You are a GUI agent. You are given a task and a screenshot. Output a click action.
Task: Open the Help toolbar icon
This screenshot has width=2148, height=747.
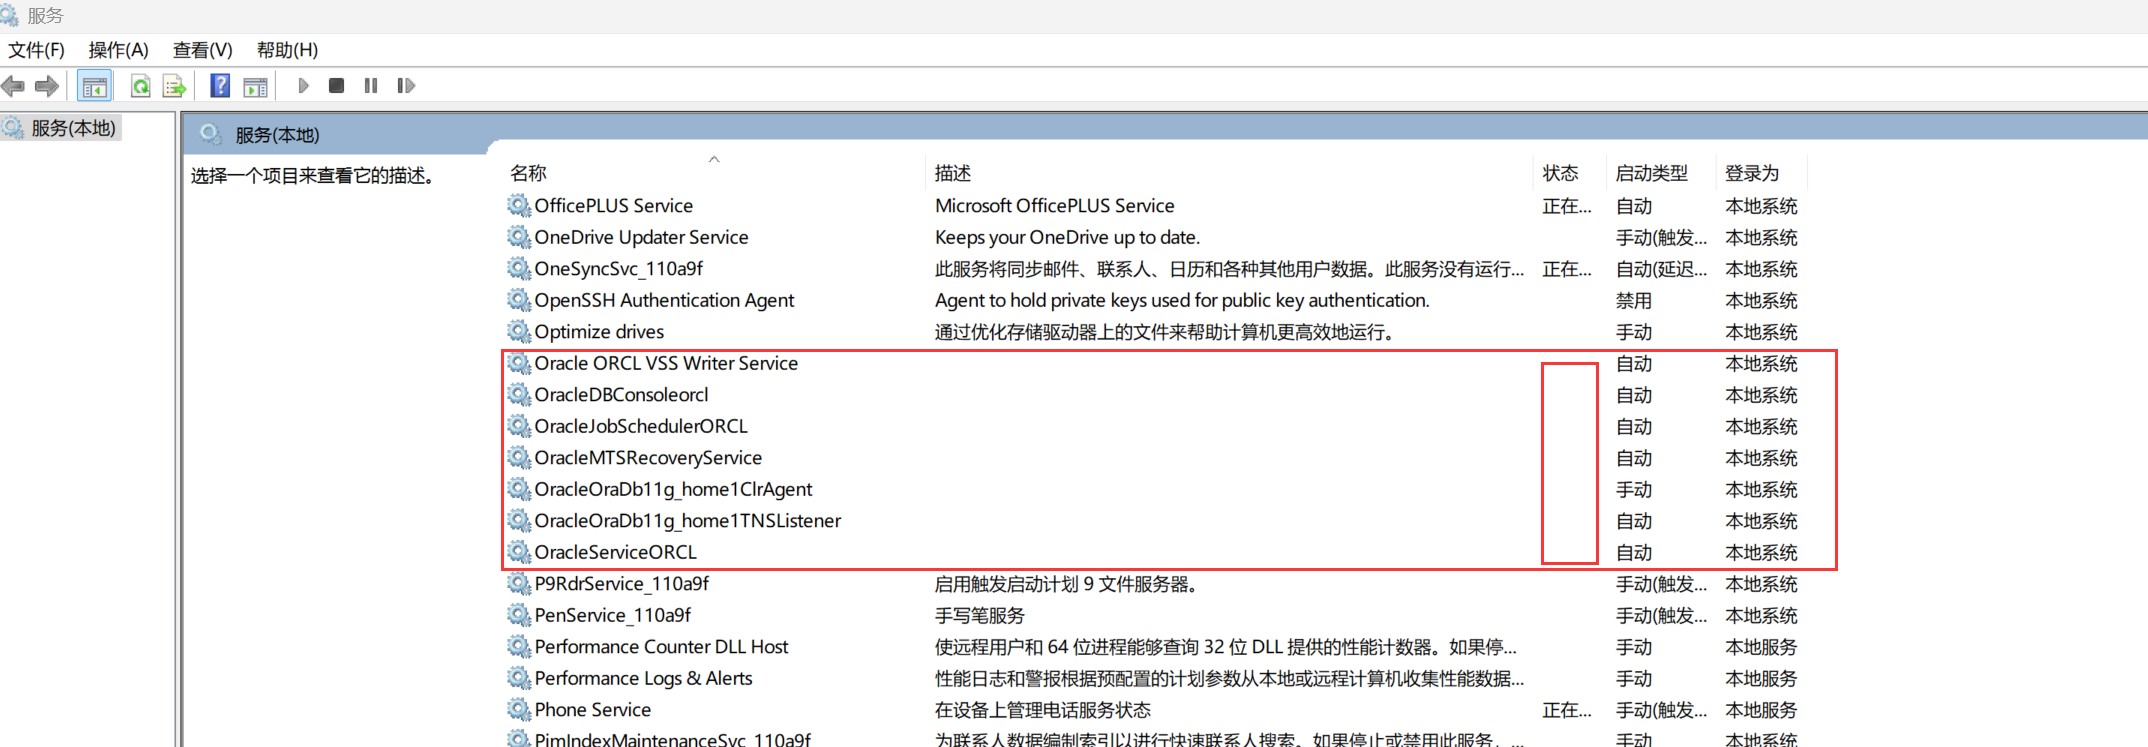coord(220,86)
